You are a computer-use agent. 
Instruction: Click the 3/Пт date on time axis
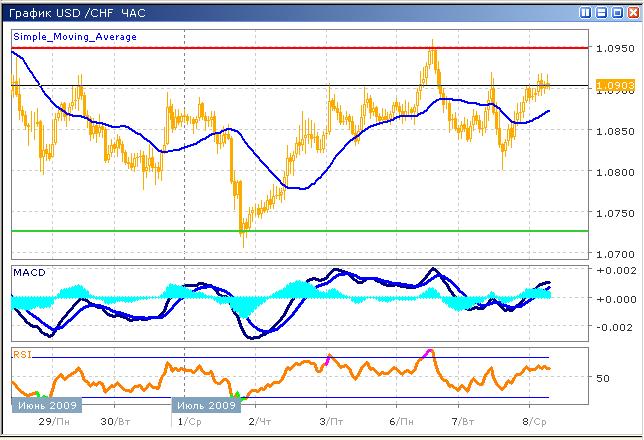tap(329, 424)
